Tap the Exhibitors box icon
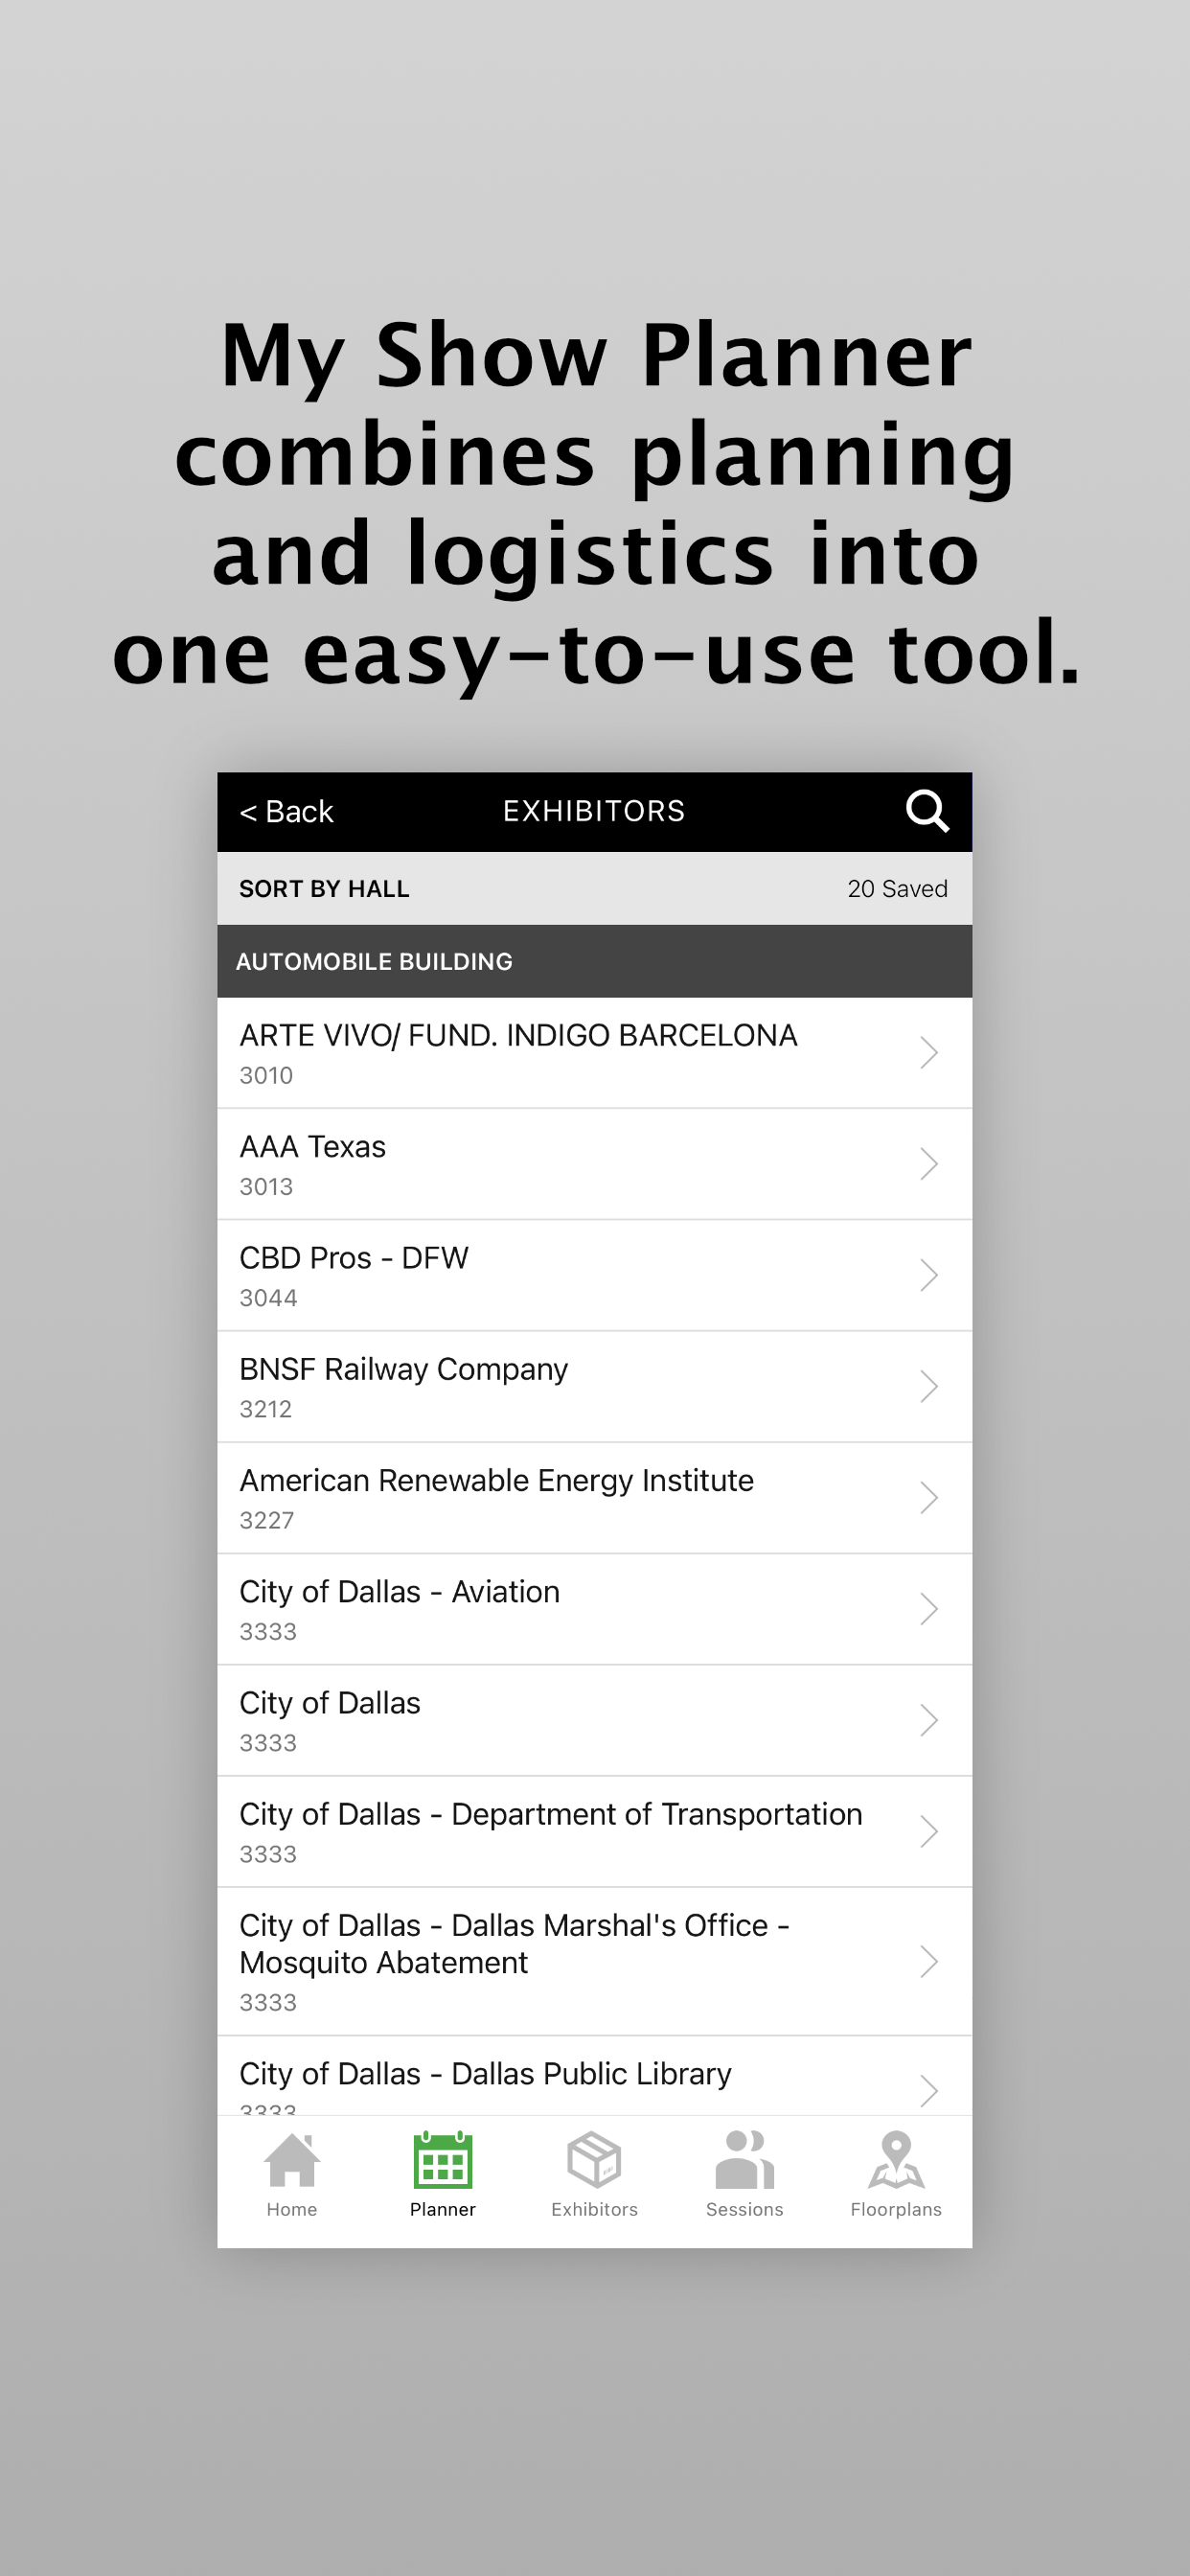This screenshot has height=2576, width=1190. (x=594, y=2160)
